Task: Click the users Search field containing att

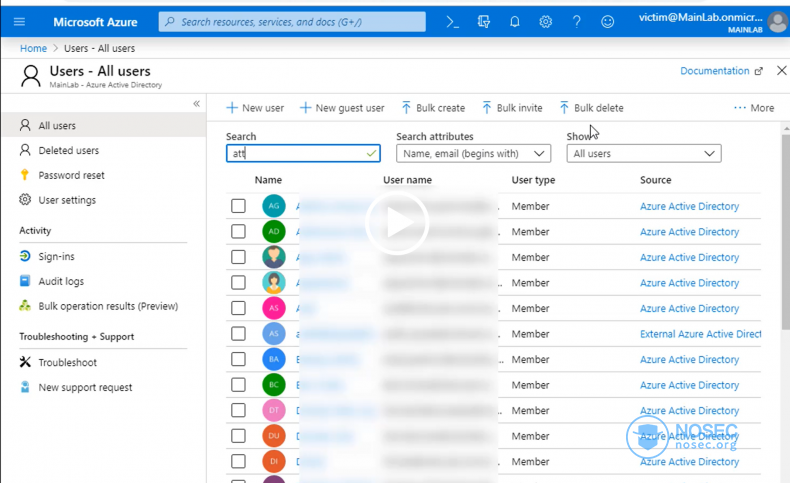Action: (303, 154)
